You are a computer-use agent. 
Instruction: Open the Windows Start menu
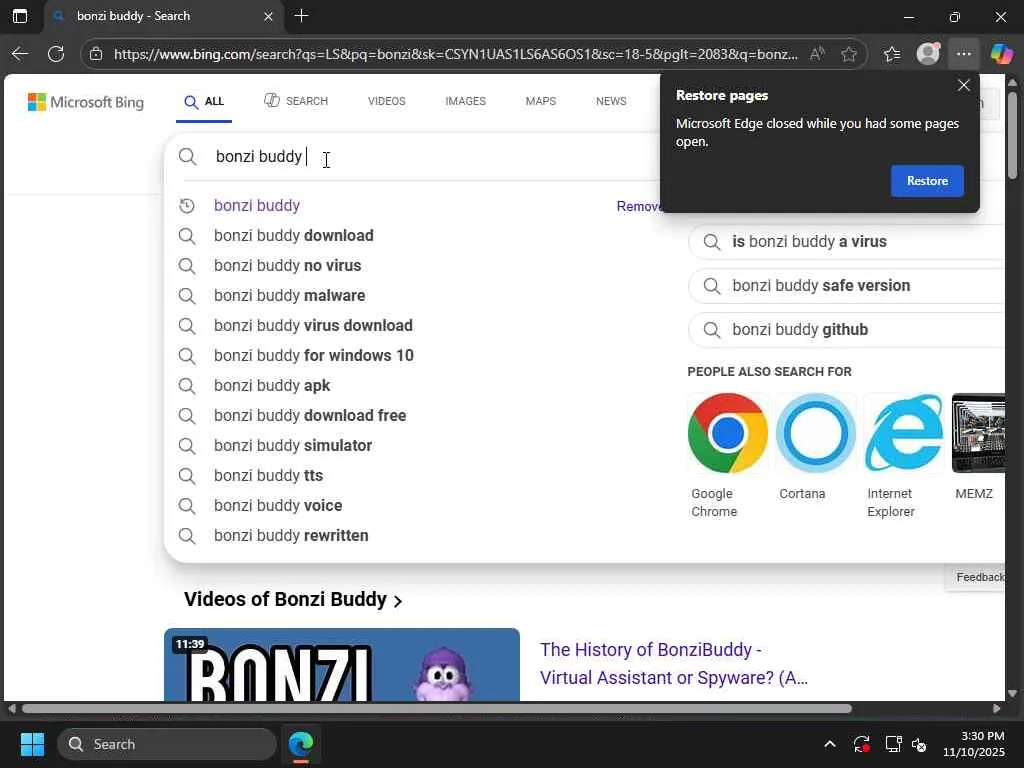click(x=32, y=744)
